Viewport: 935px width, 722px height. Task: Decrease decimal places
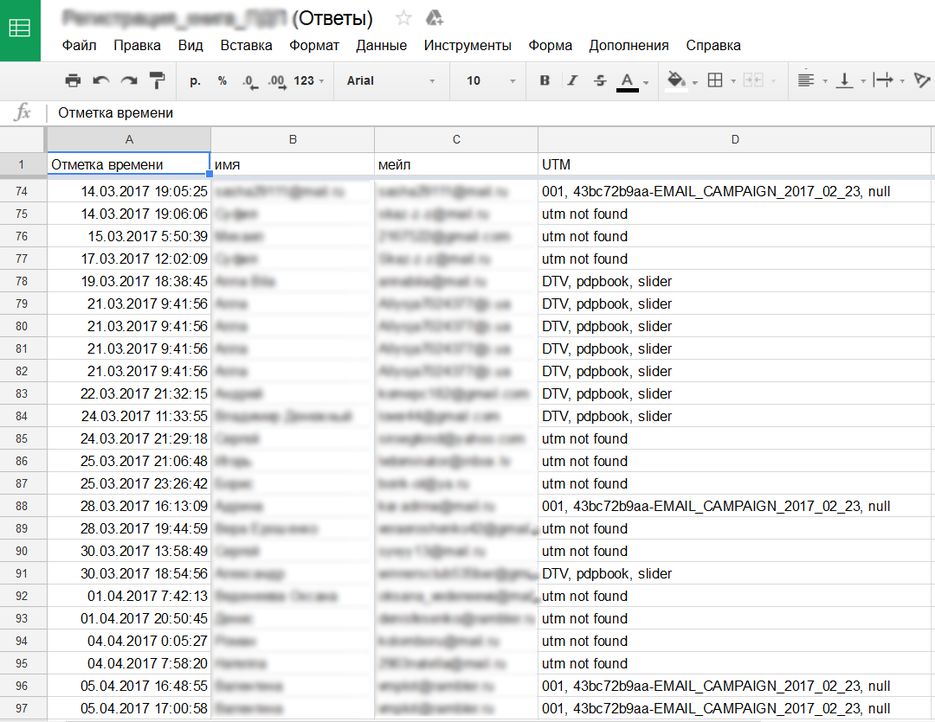250,81
